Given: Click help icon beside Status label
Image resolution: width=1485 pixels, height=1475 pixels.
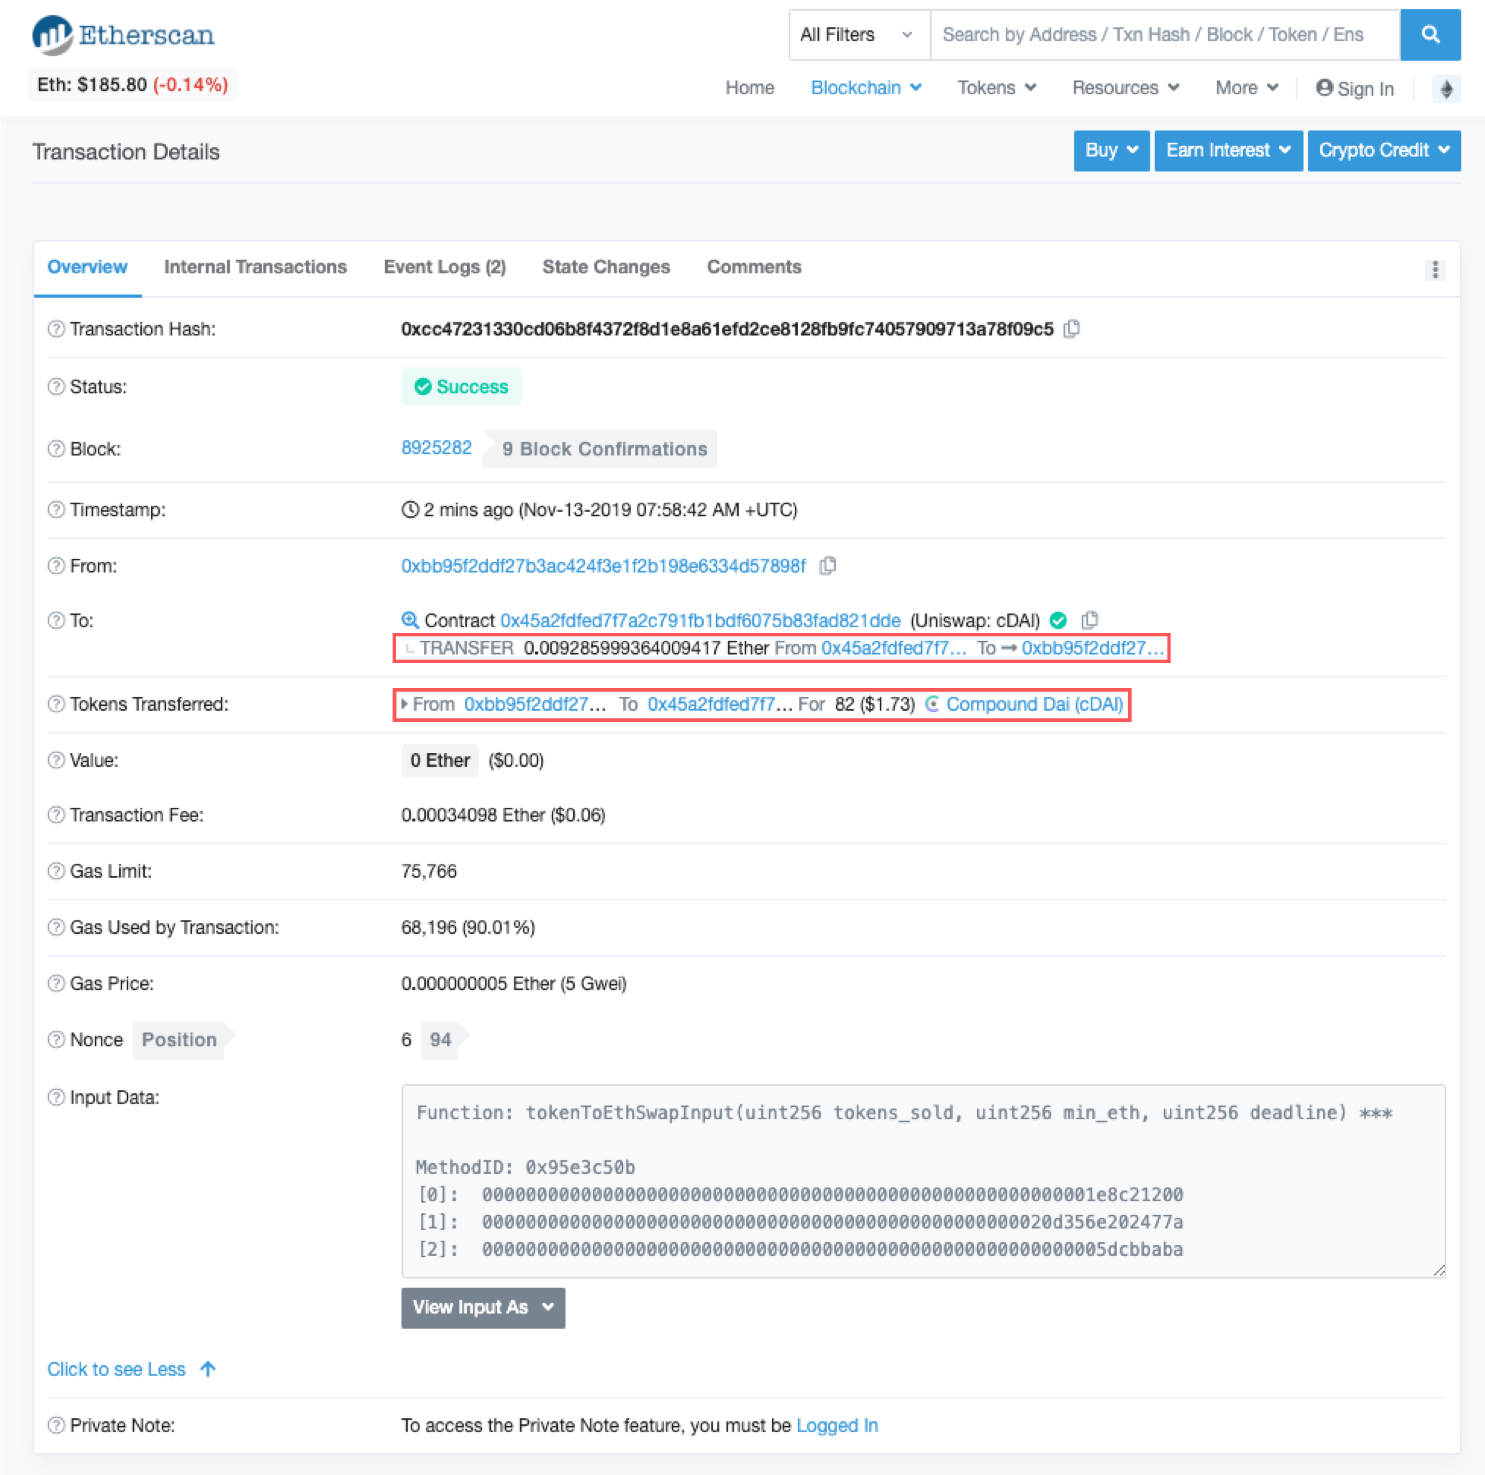Looking at the screenshot, I should point(56,387).
